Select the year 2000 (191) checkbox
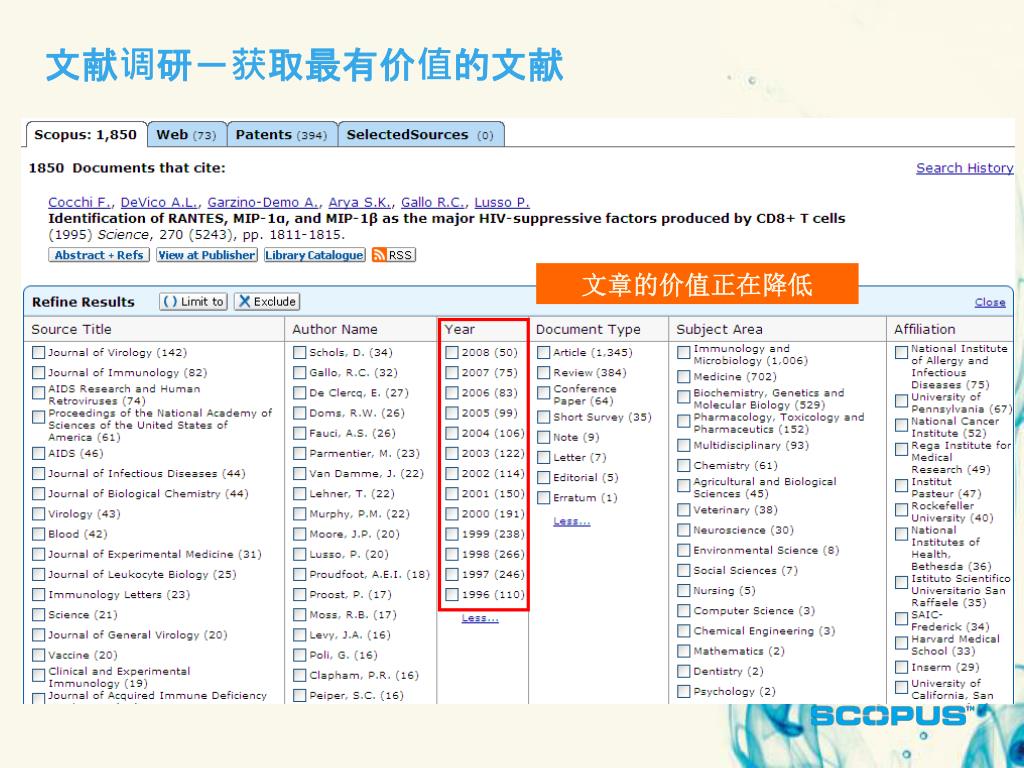1024x768 pixels. coord(452,514)
